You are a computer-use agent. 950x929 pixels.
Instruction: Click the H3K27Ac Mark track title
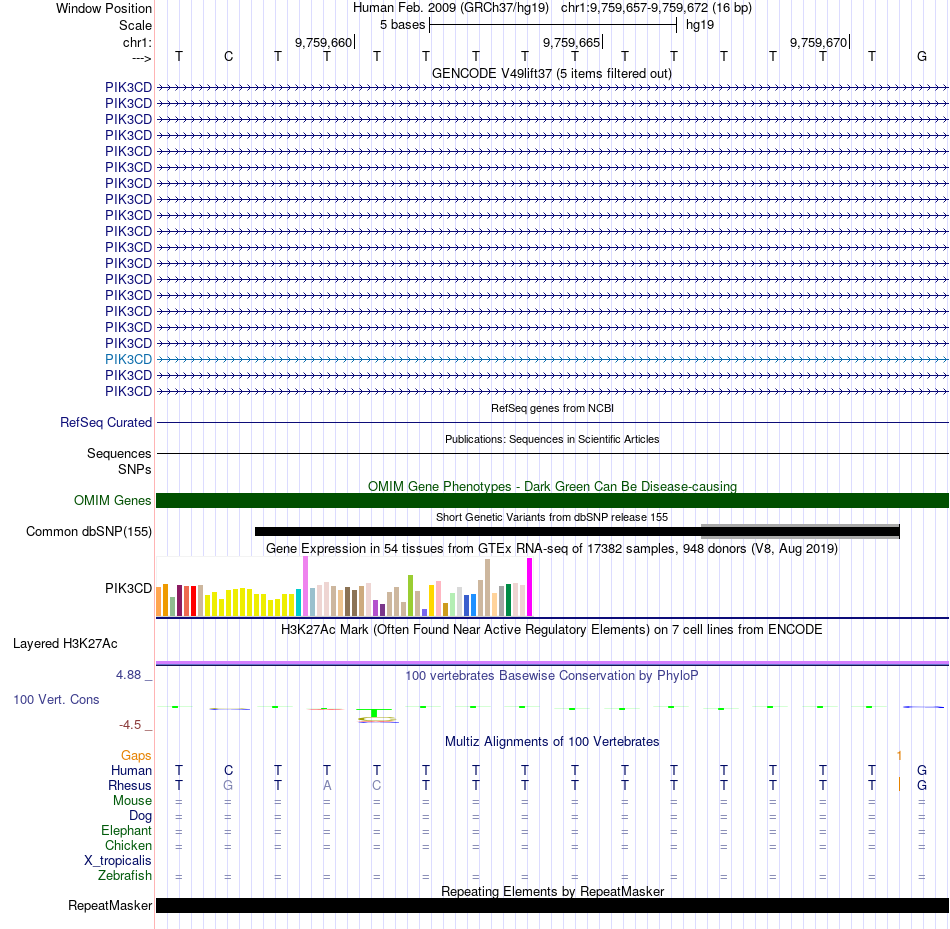pyautogui.click(x=552, y=629)
